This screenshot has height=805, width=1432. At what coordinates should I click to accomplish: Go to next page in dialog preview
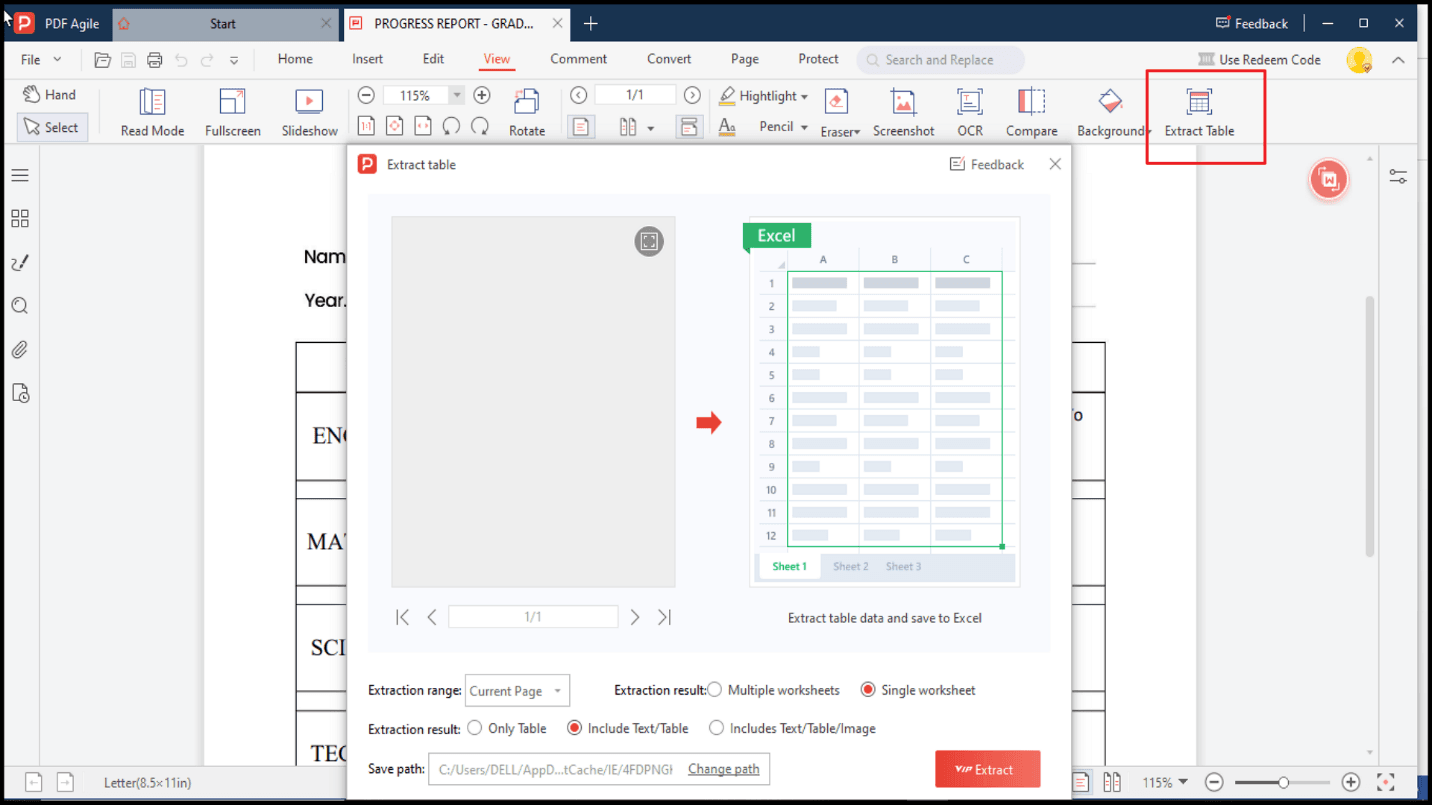635,618
